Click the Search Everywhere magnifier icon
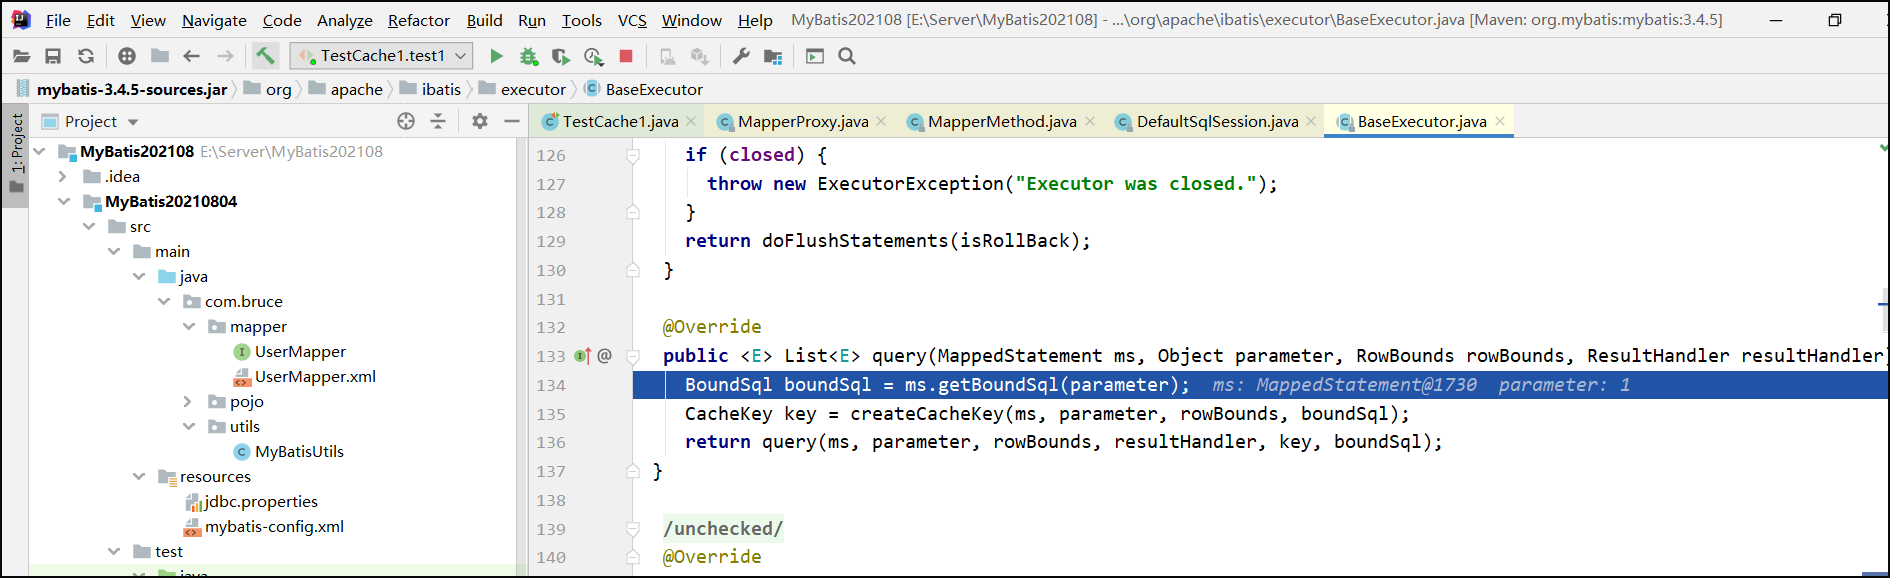This screenshot has width=1890, height=578. [x=847, y=57]
